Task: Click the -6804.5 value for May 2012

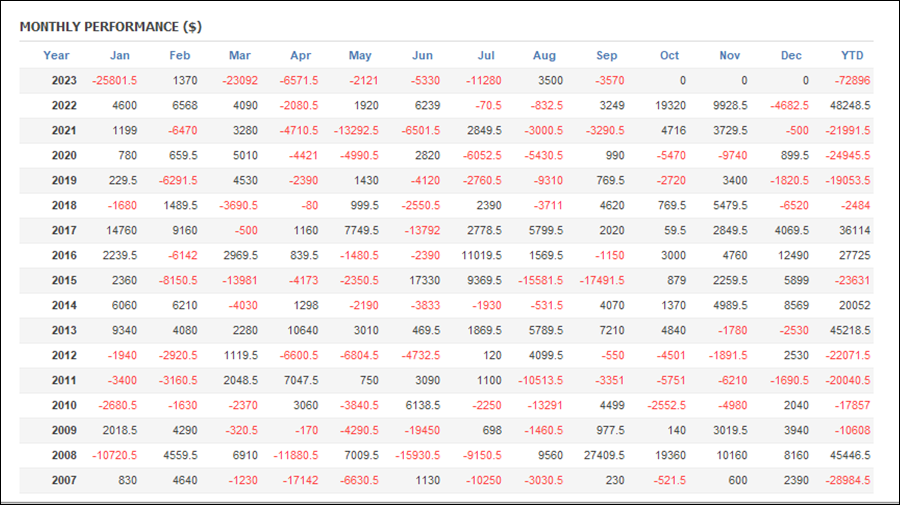Action: coord(359,355)
